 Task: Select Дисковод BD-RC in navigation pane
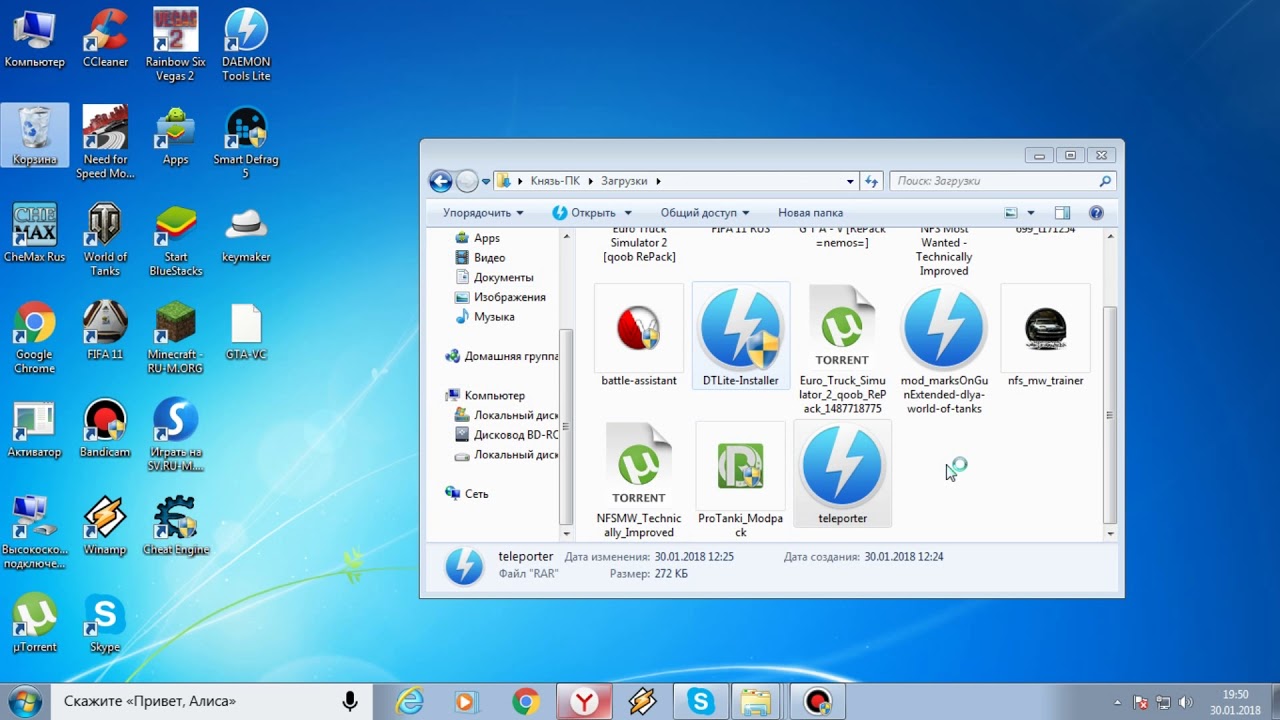click(x=506, y=435)
